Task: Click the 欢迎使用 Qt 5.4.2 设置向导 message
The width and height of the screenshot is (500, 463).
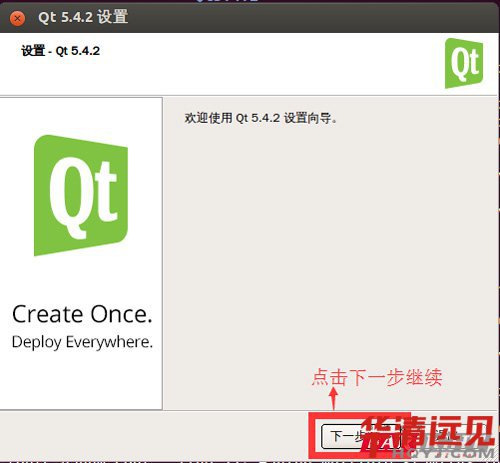Action: click(261, 118)
